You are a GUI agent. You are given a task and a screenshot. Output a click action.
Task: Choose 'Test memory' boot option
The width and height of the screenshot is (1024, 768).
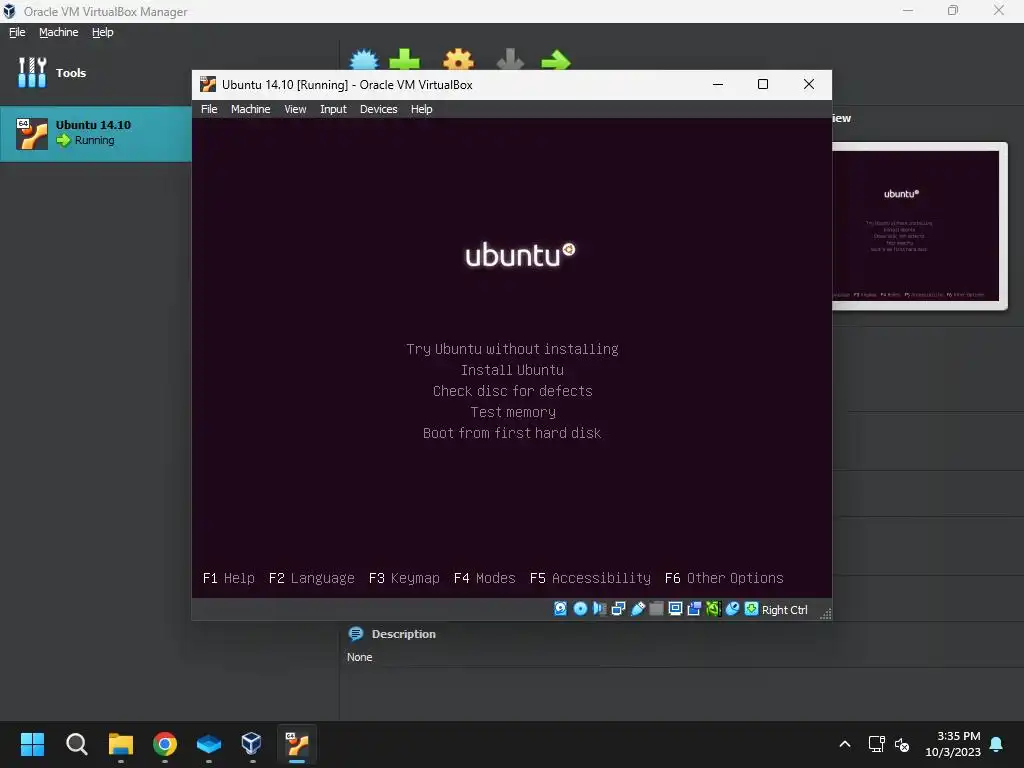513,412
